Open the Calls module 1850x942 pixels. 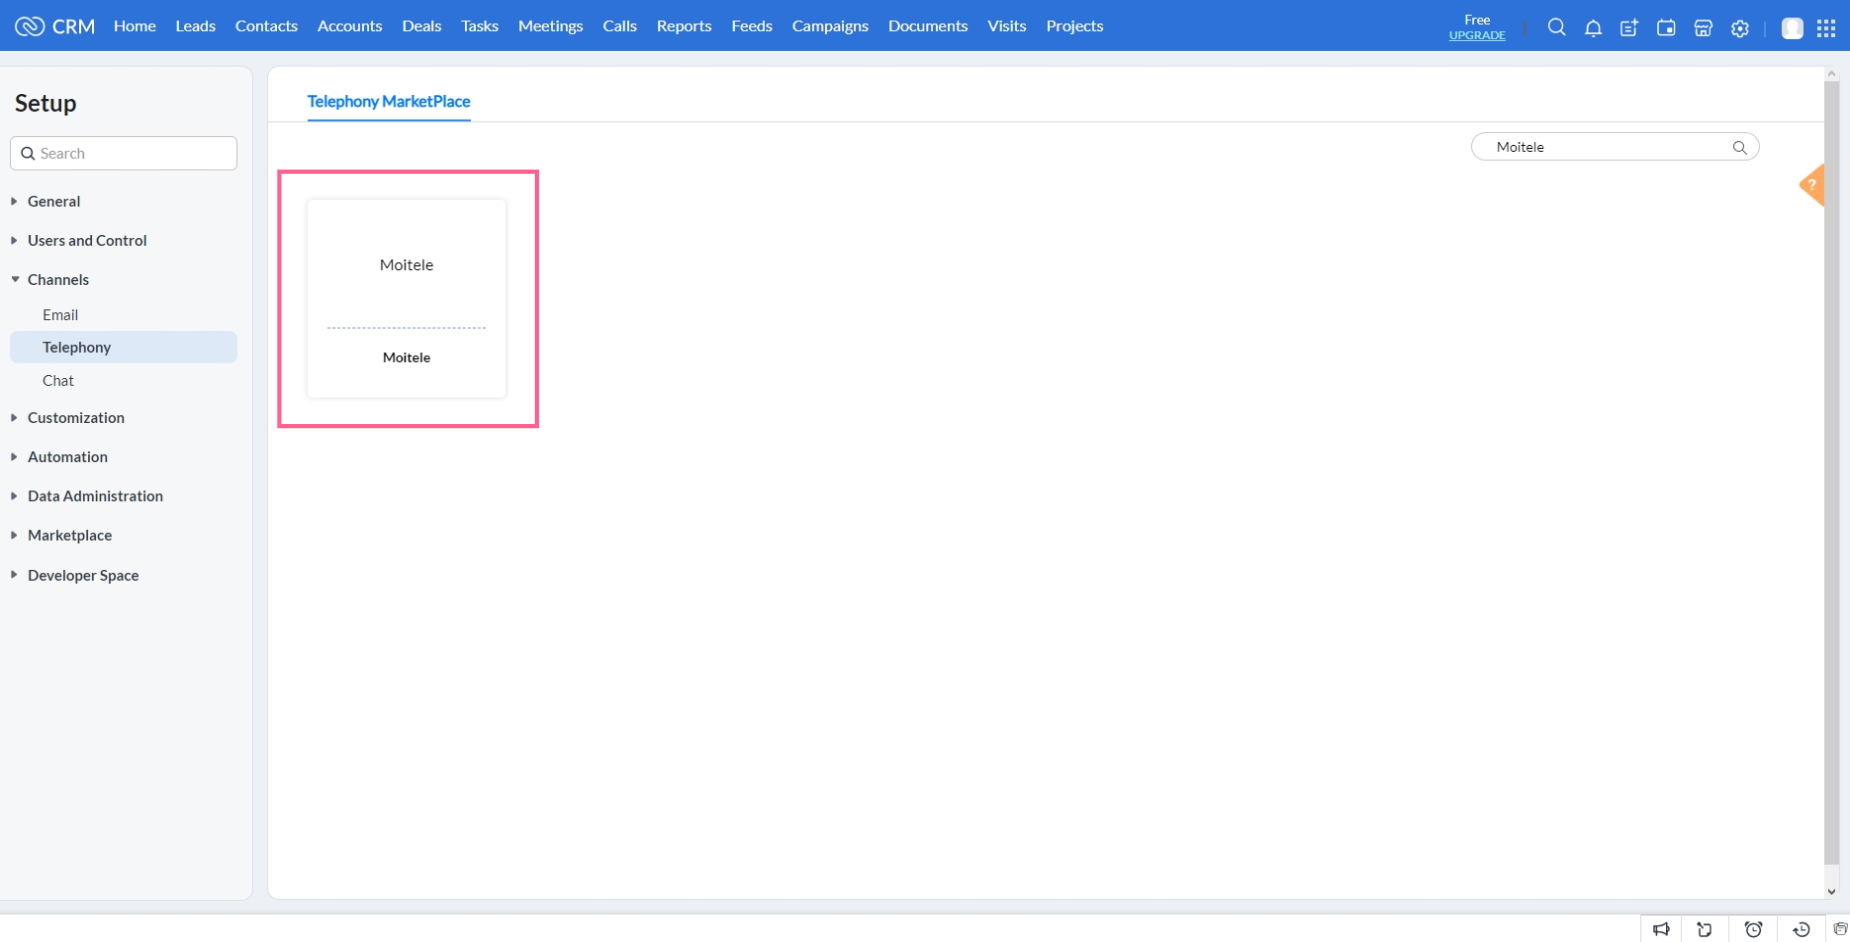(x=620, y=26)
